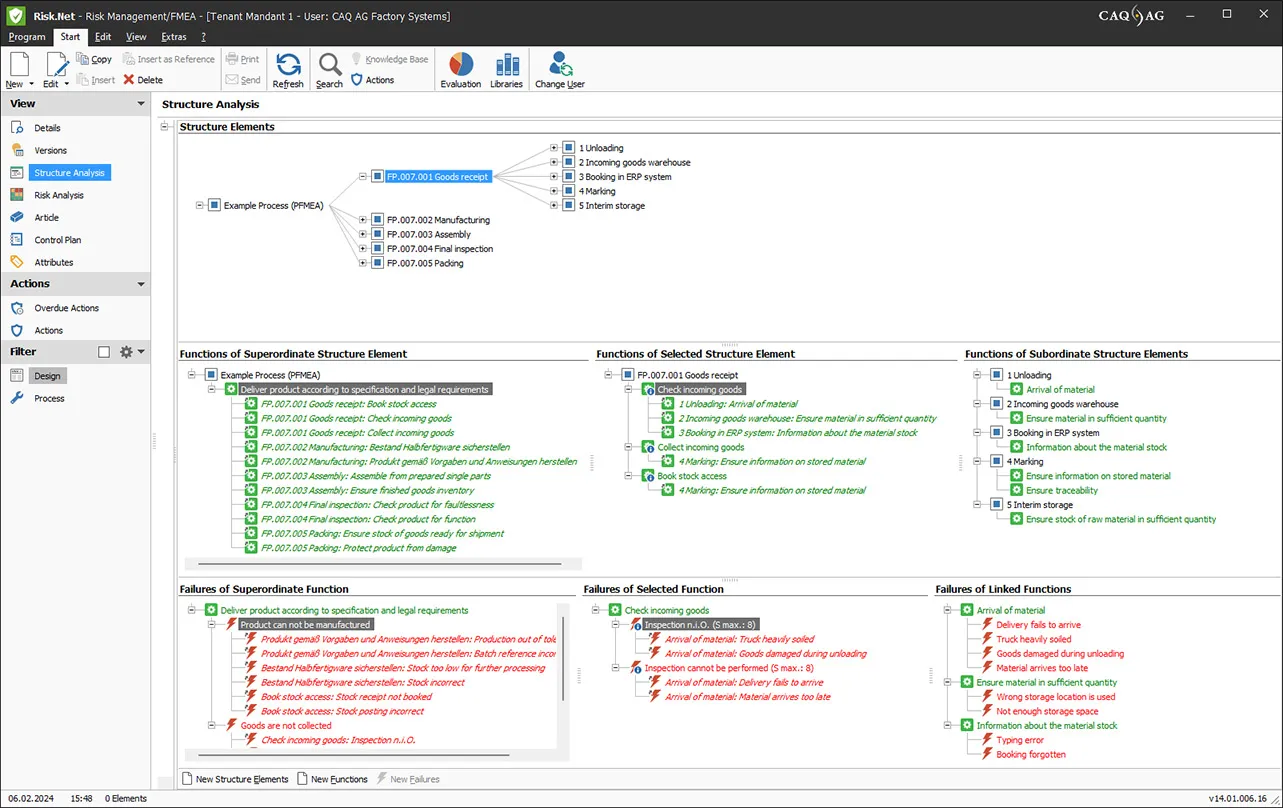Select Collect incoming goods function
Image resolution: width=1283 pixels, height=808 pixels.
[700, 447]
